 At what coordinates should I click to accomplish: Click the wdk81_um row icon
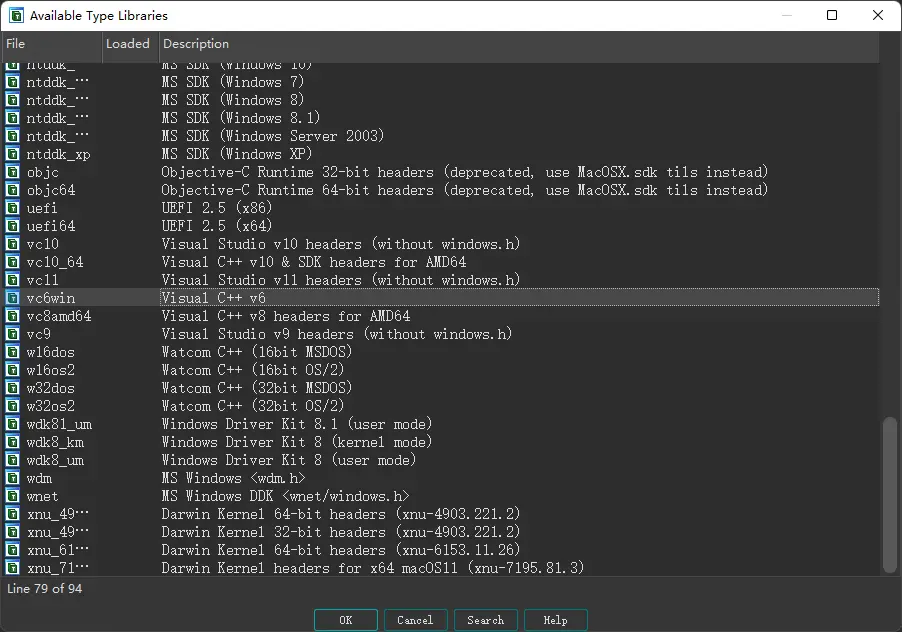pyautogui.click(x=12, y=424)
